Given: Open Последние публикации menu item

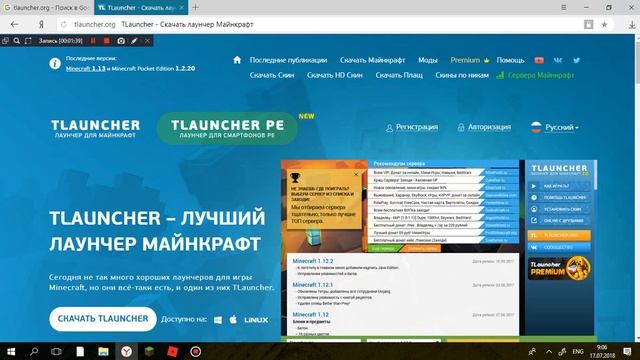Looking at the screenshot, I should (x=288, y=60).
